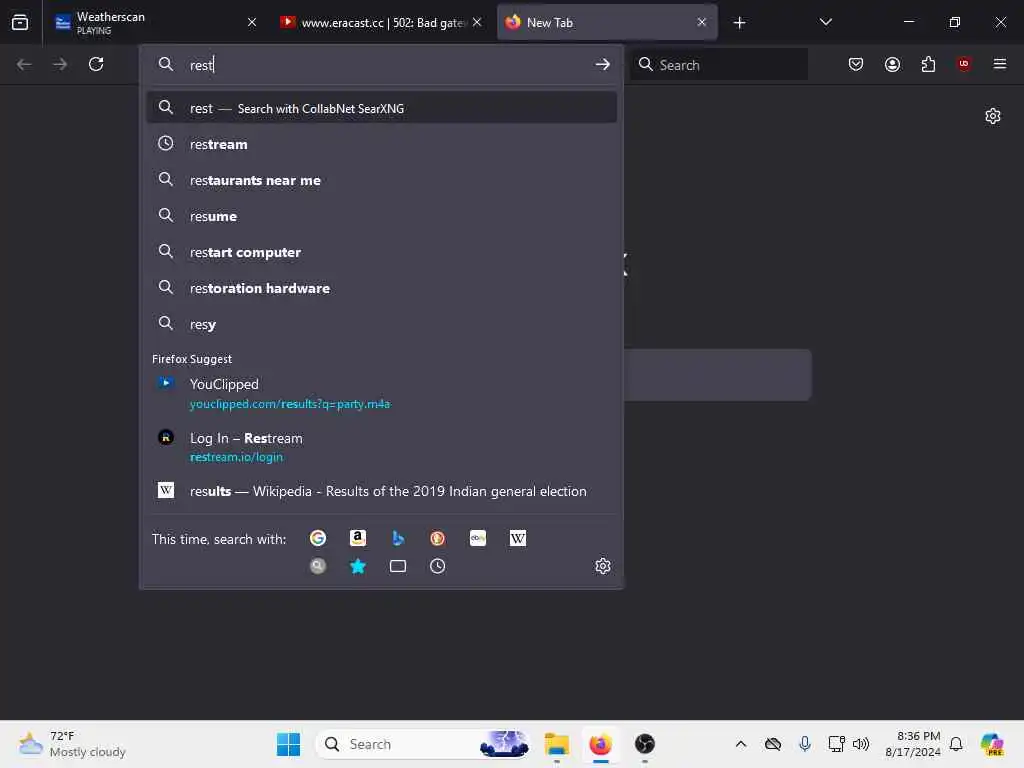Select the New Tab tab
This screenshot has width=1024, height=768.
[607, 23]
